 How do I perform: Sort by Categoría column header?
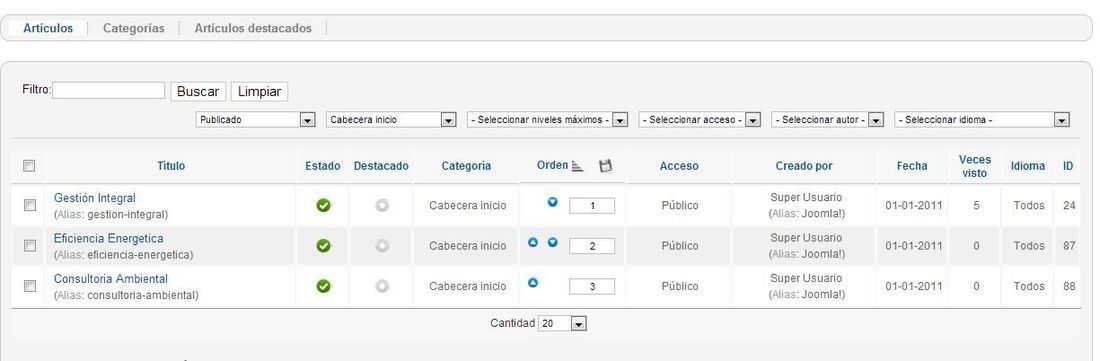pos(467,166)
